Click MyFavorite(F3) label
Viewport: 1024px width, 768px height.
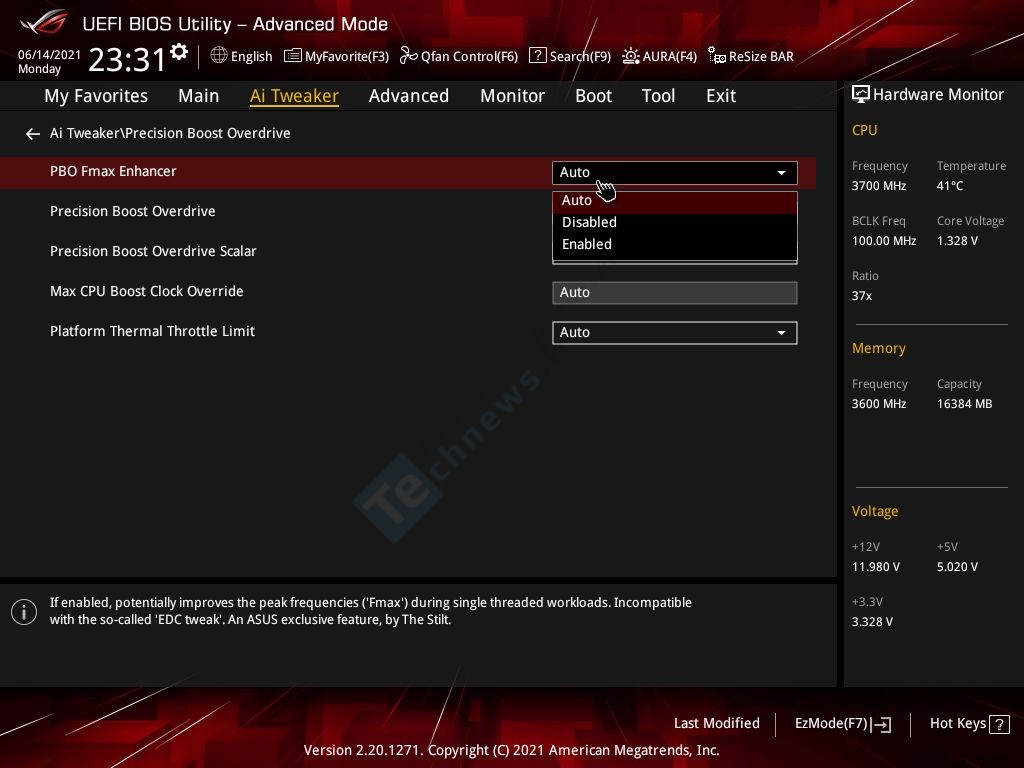[x=347, y=56]
